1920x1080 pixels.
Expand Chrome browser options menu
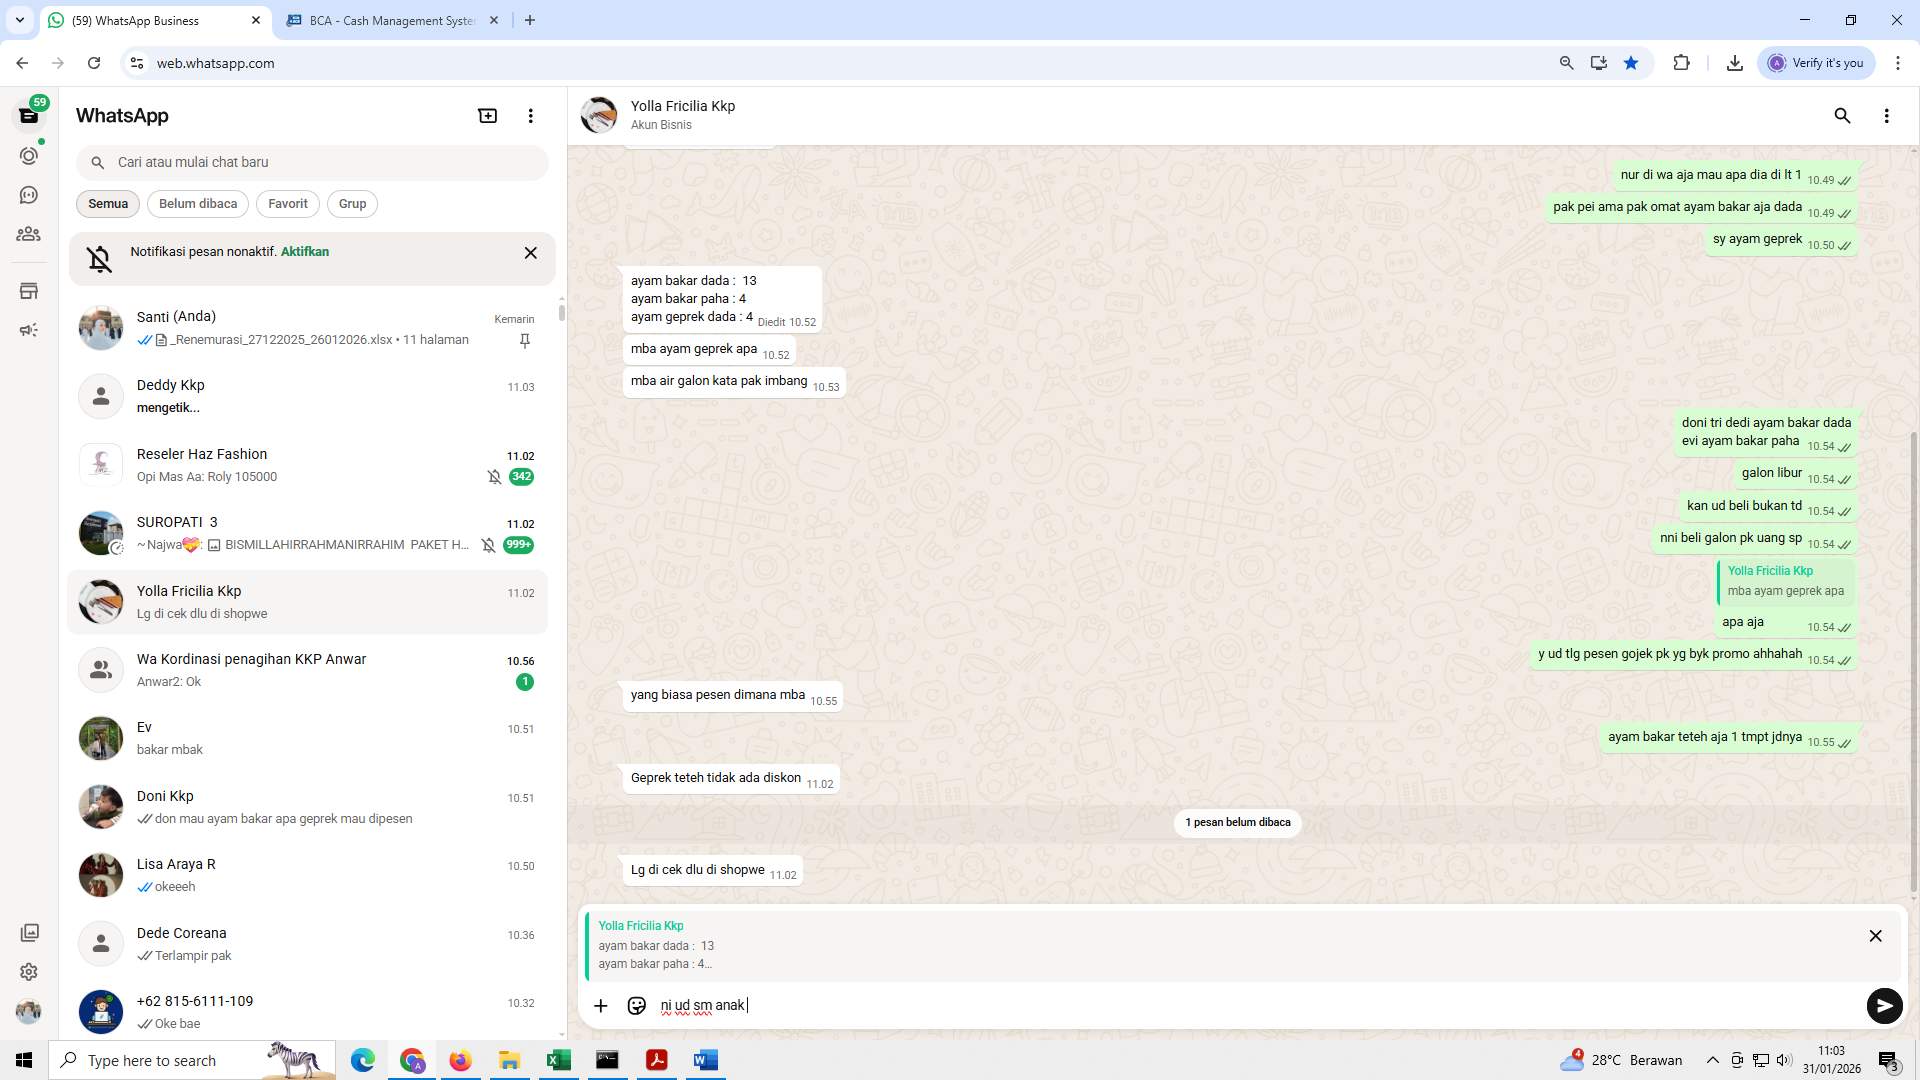point(1898,62)
